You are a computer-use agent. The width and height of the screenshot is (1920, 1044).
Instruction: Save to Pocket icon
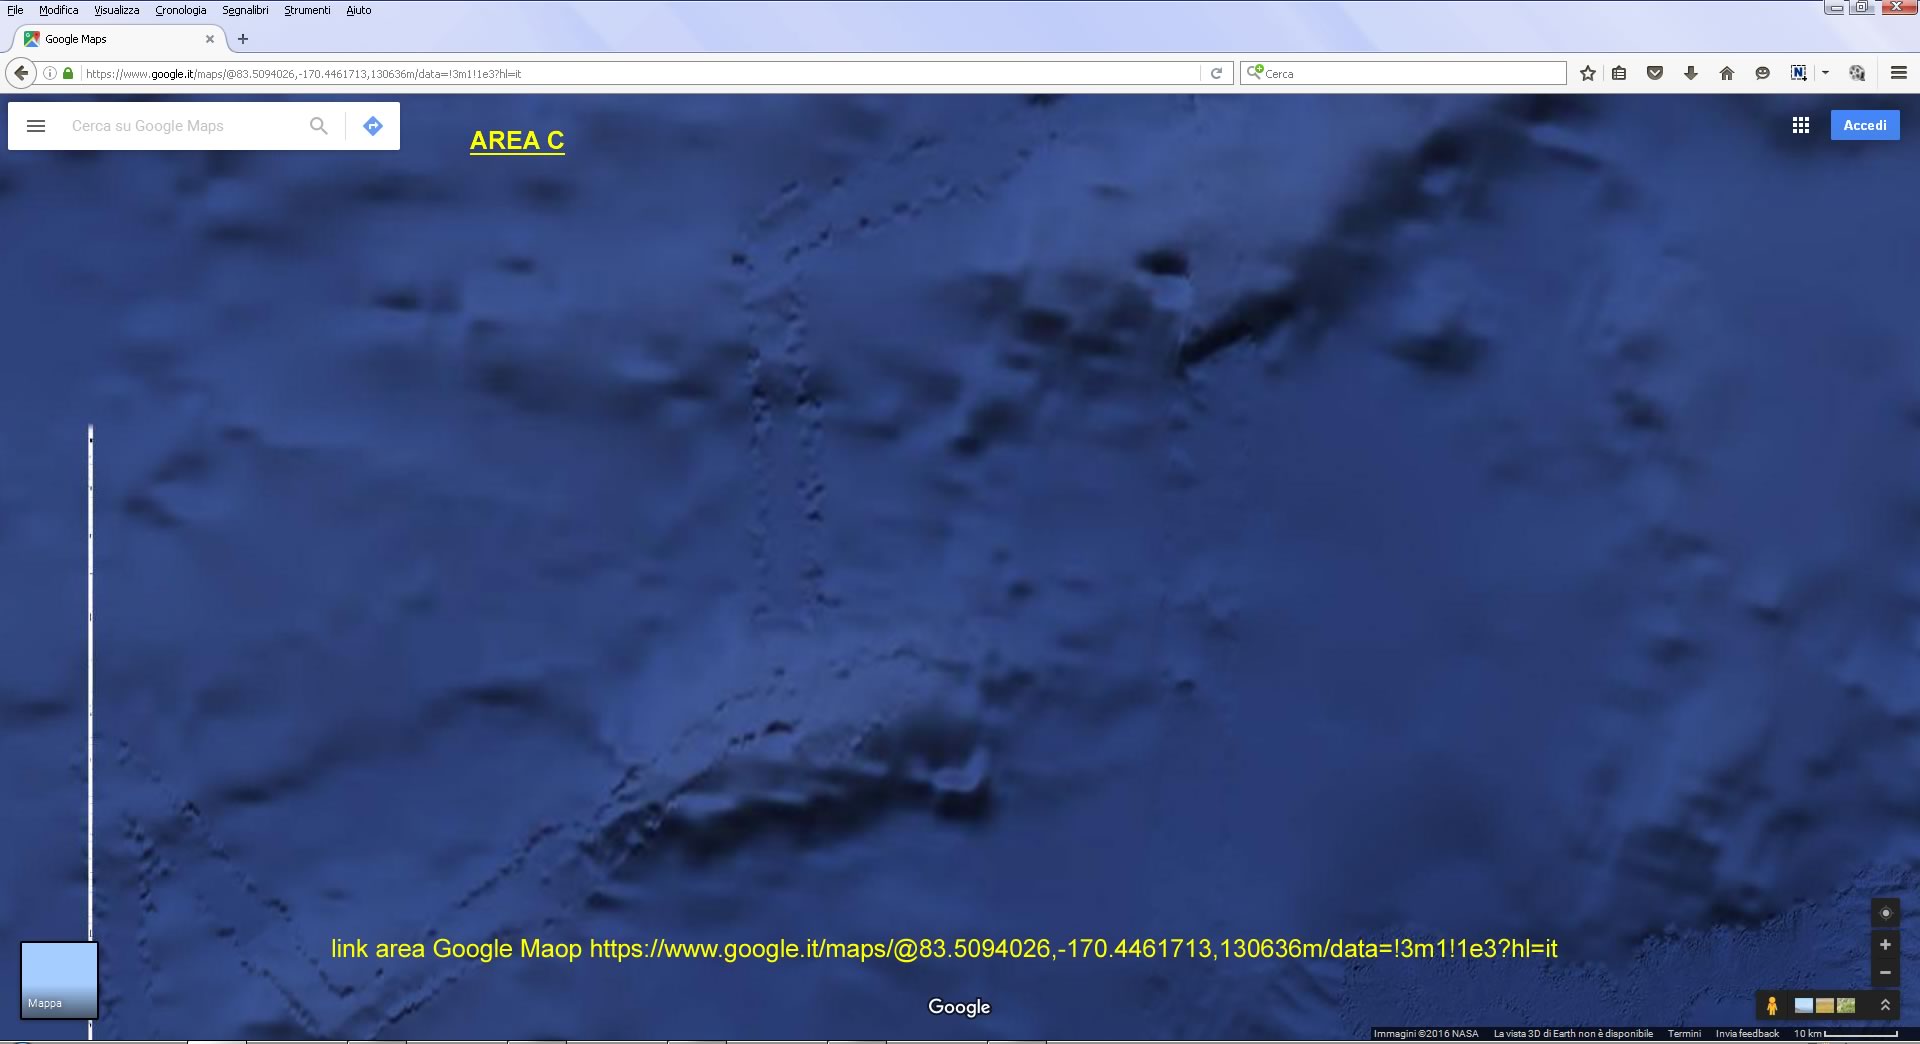coord(1655,73)
